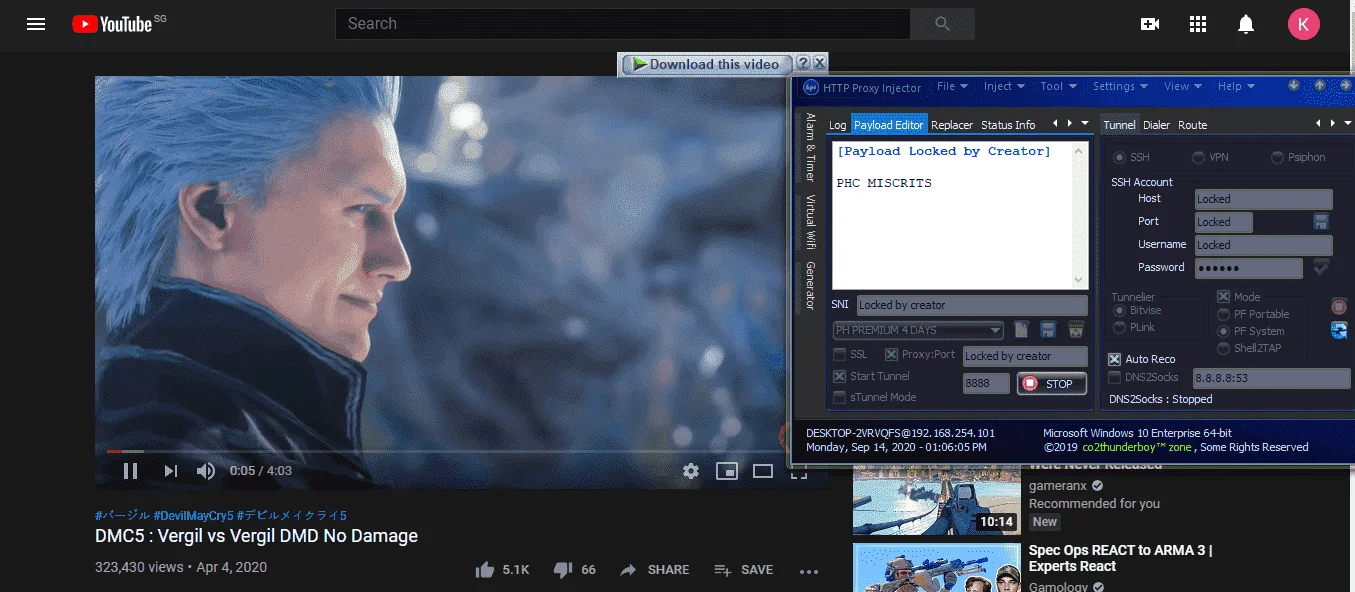The height and width of the screenshot is (592, 1355).
Task: Open the Tool dropdown menu
Action: pos(1057,87)
